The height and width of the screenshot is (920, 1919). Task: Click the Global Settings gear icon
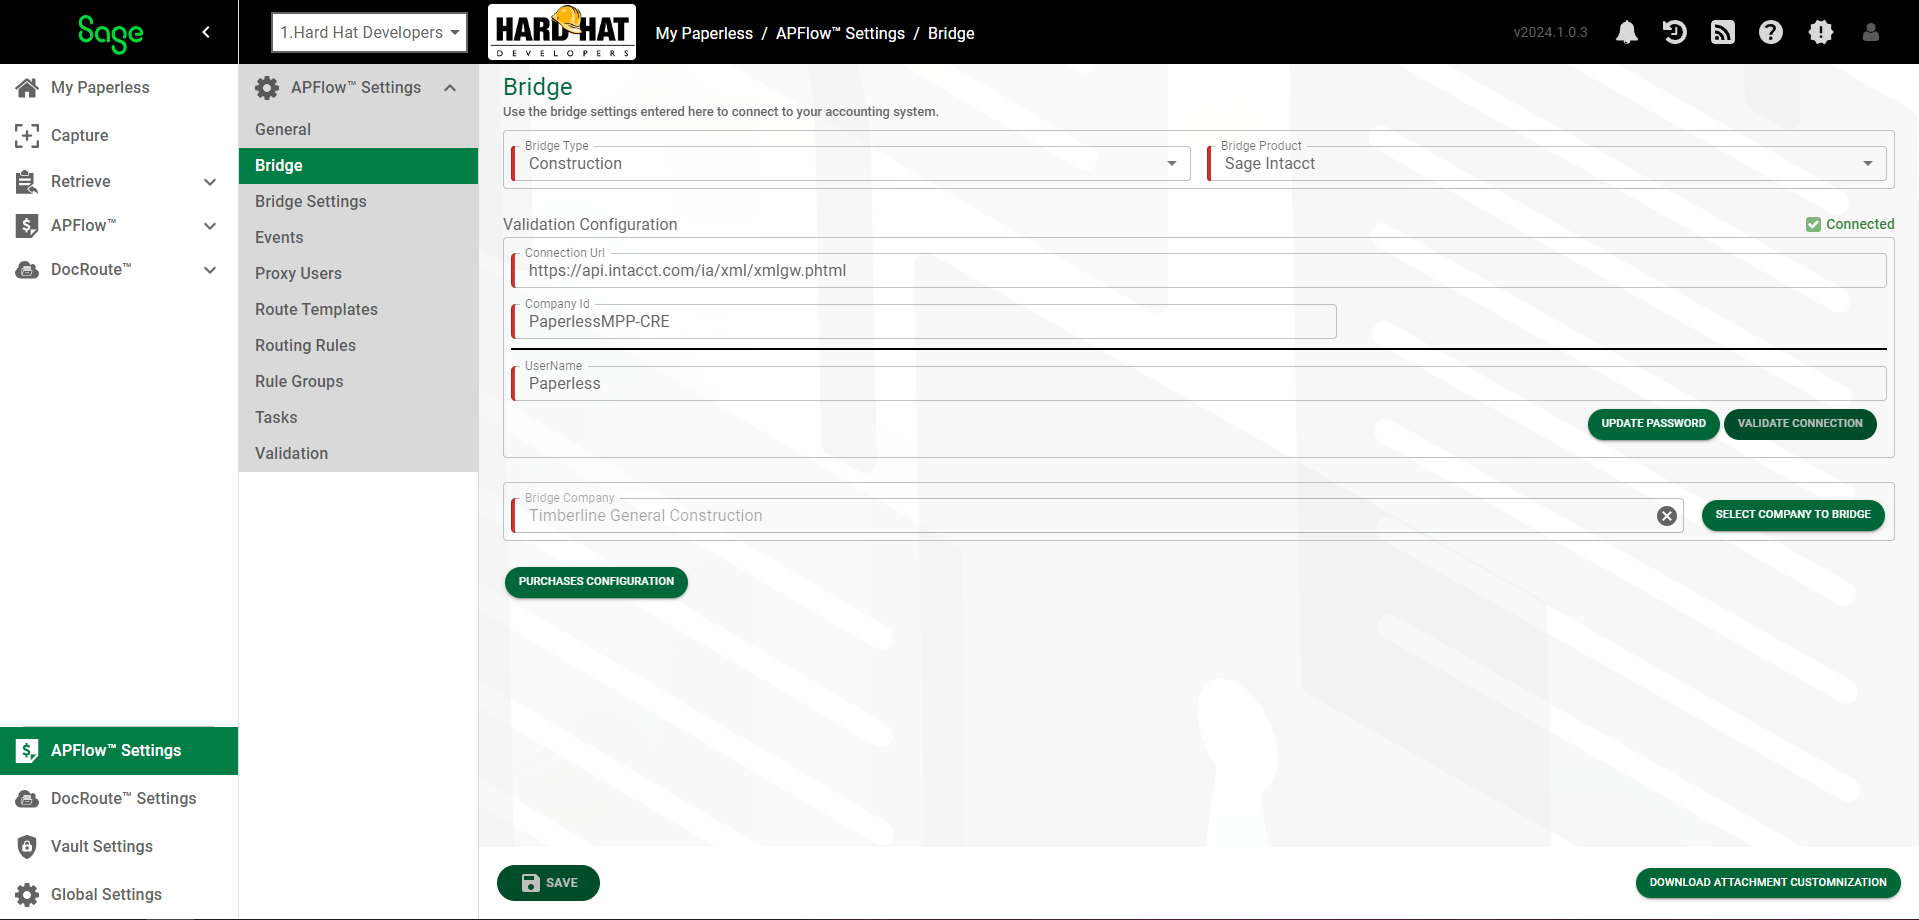point(27,894)
